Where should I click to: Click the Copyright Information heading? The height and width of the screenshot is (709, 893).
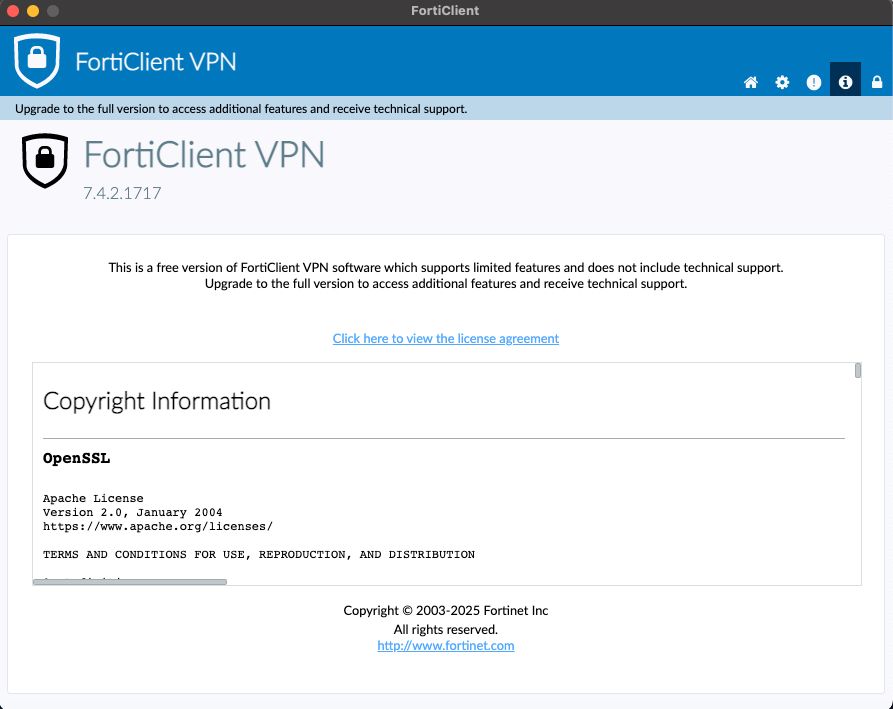coord(157,401)
